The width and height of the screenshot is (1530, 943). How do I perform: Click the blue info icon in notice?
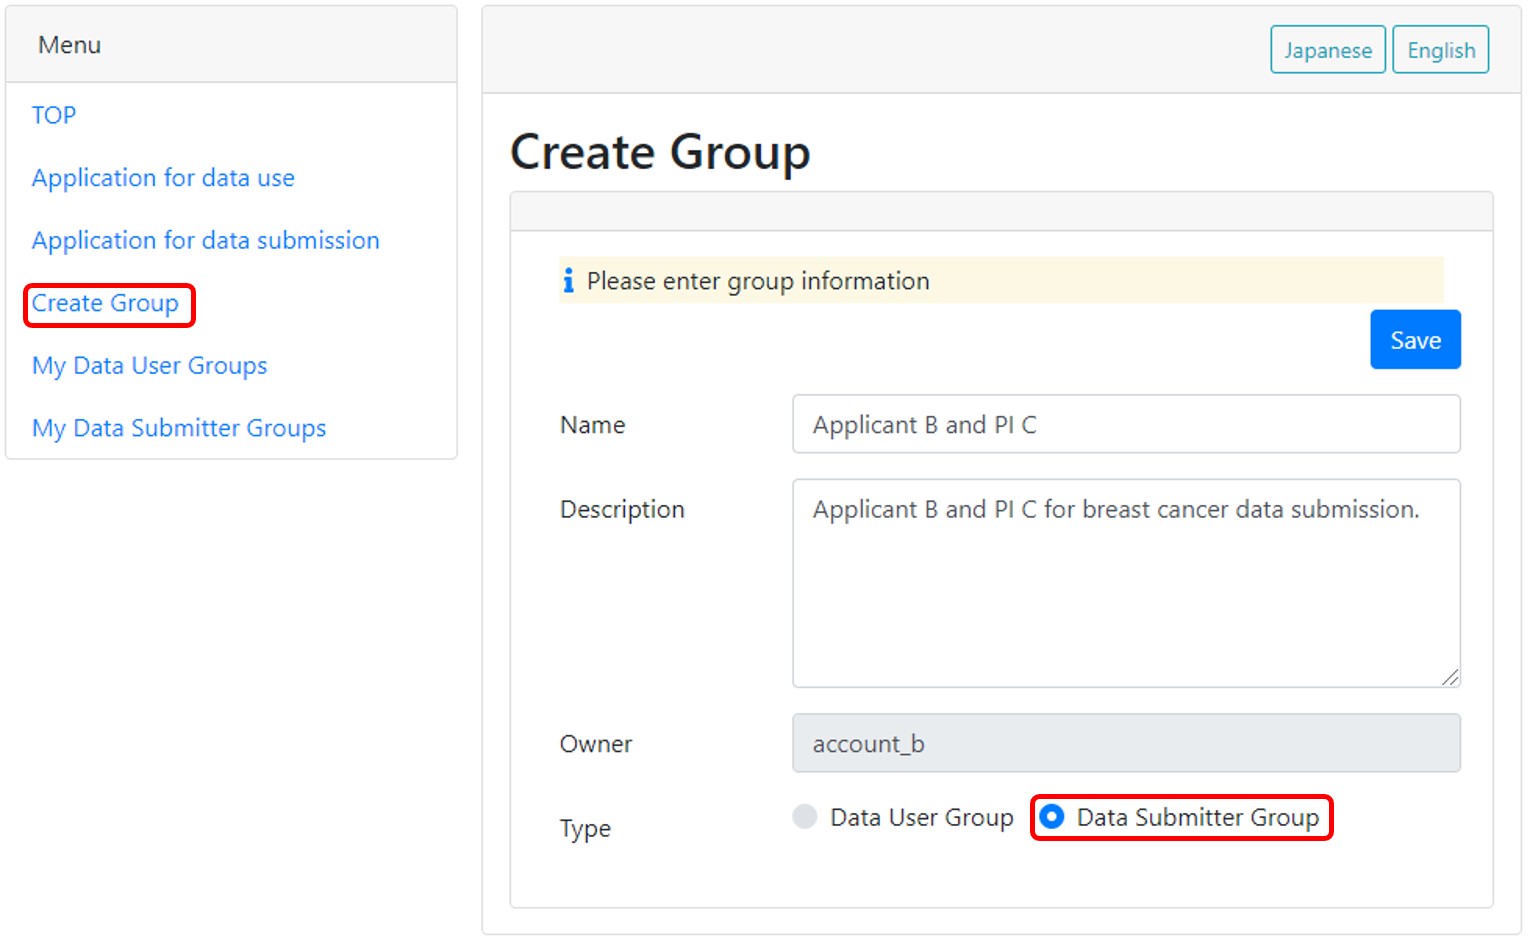pos(568,281)
